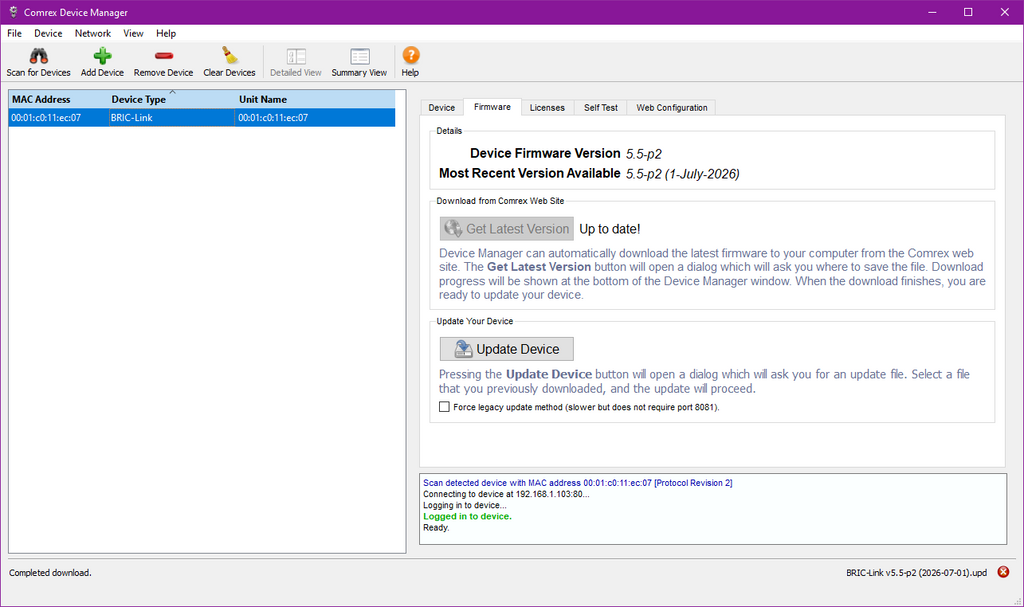The image size is (1024, 607).
Task: Click the BRIC-Link v5.5-p2 .upd filename
Action: (x=916, y=572)
